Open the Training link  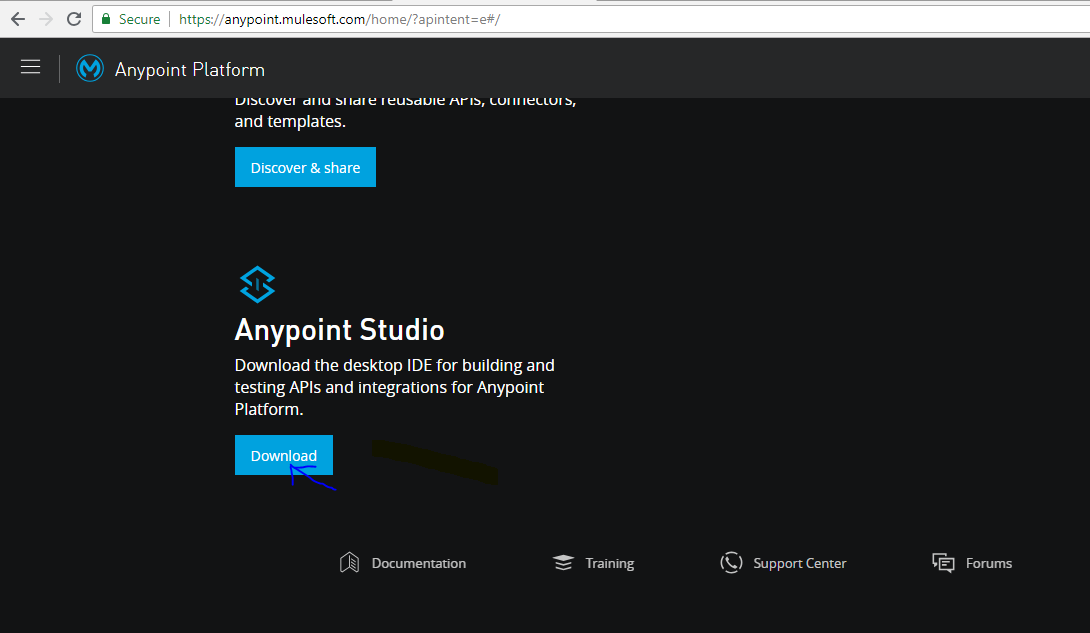click(x=608, y=563)
